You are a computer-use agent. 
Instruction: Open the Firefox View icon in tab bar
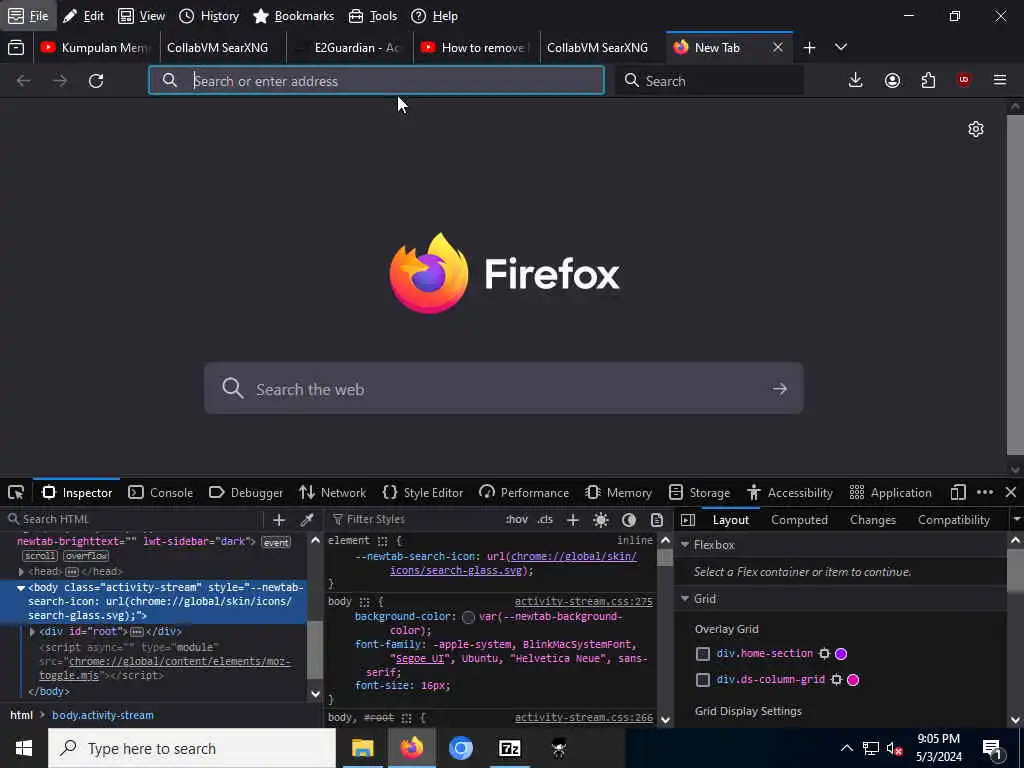[x=16, y=48]
